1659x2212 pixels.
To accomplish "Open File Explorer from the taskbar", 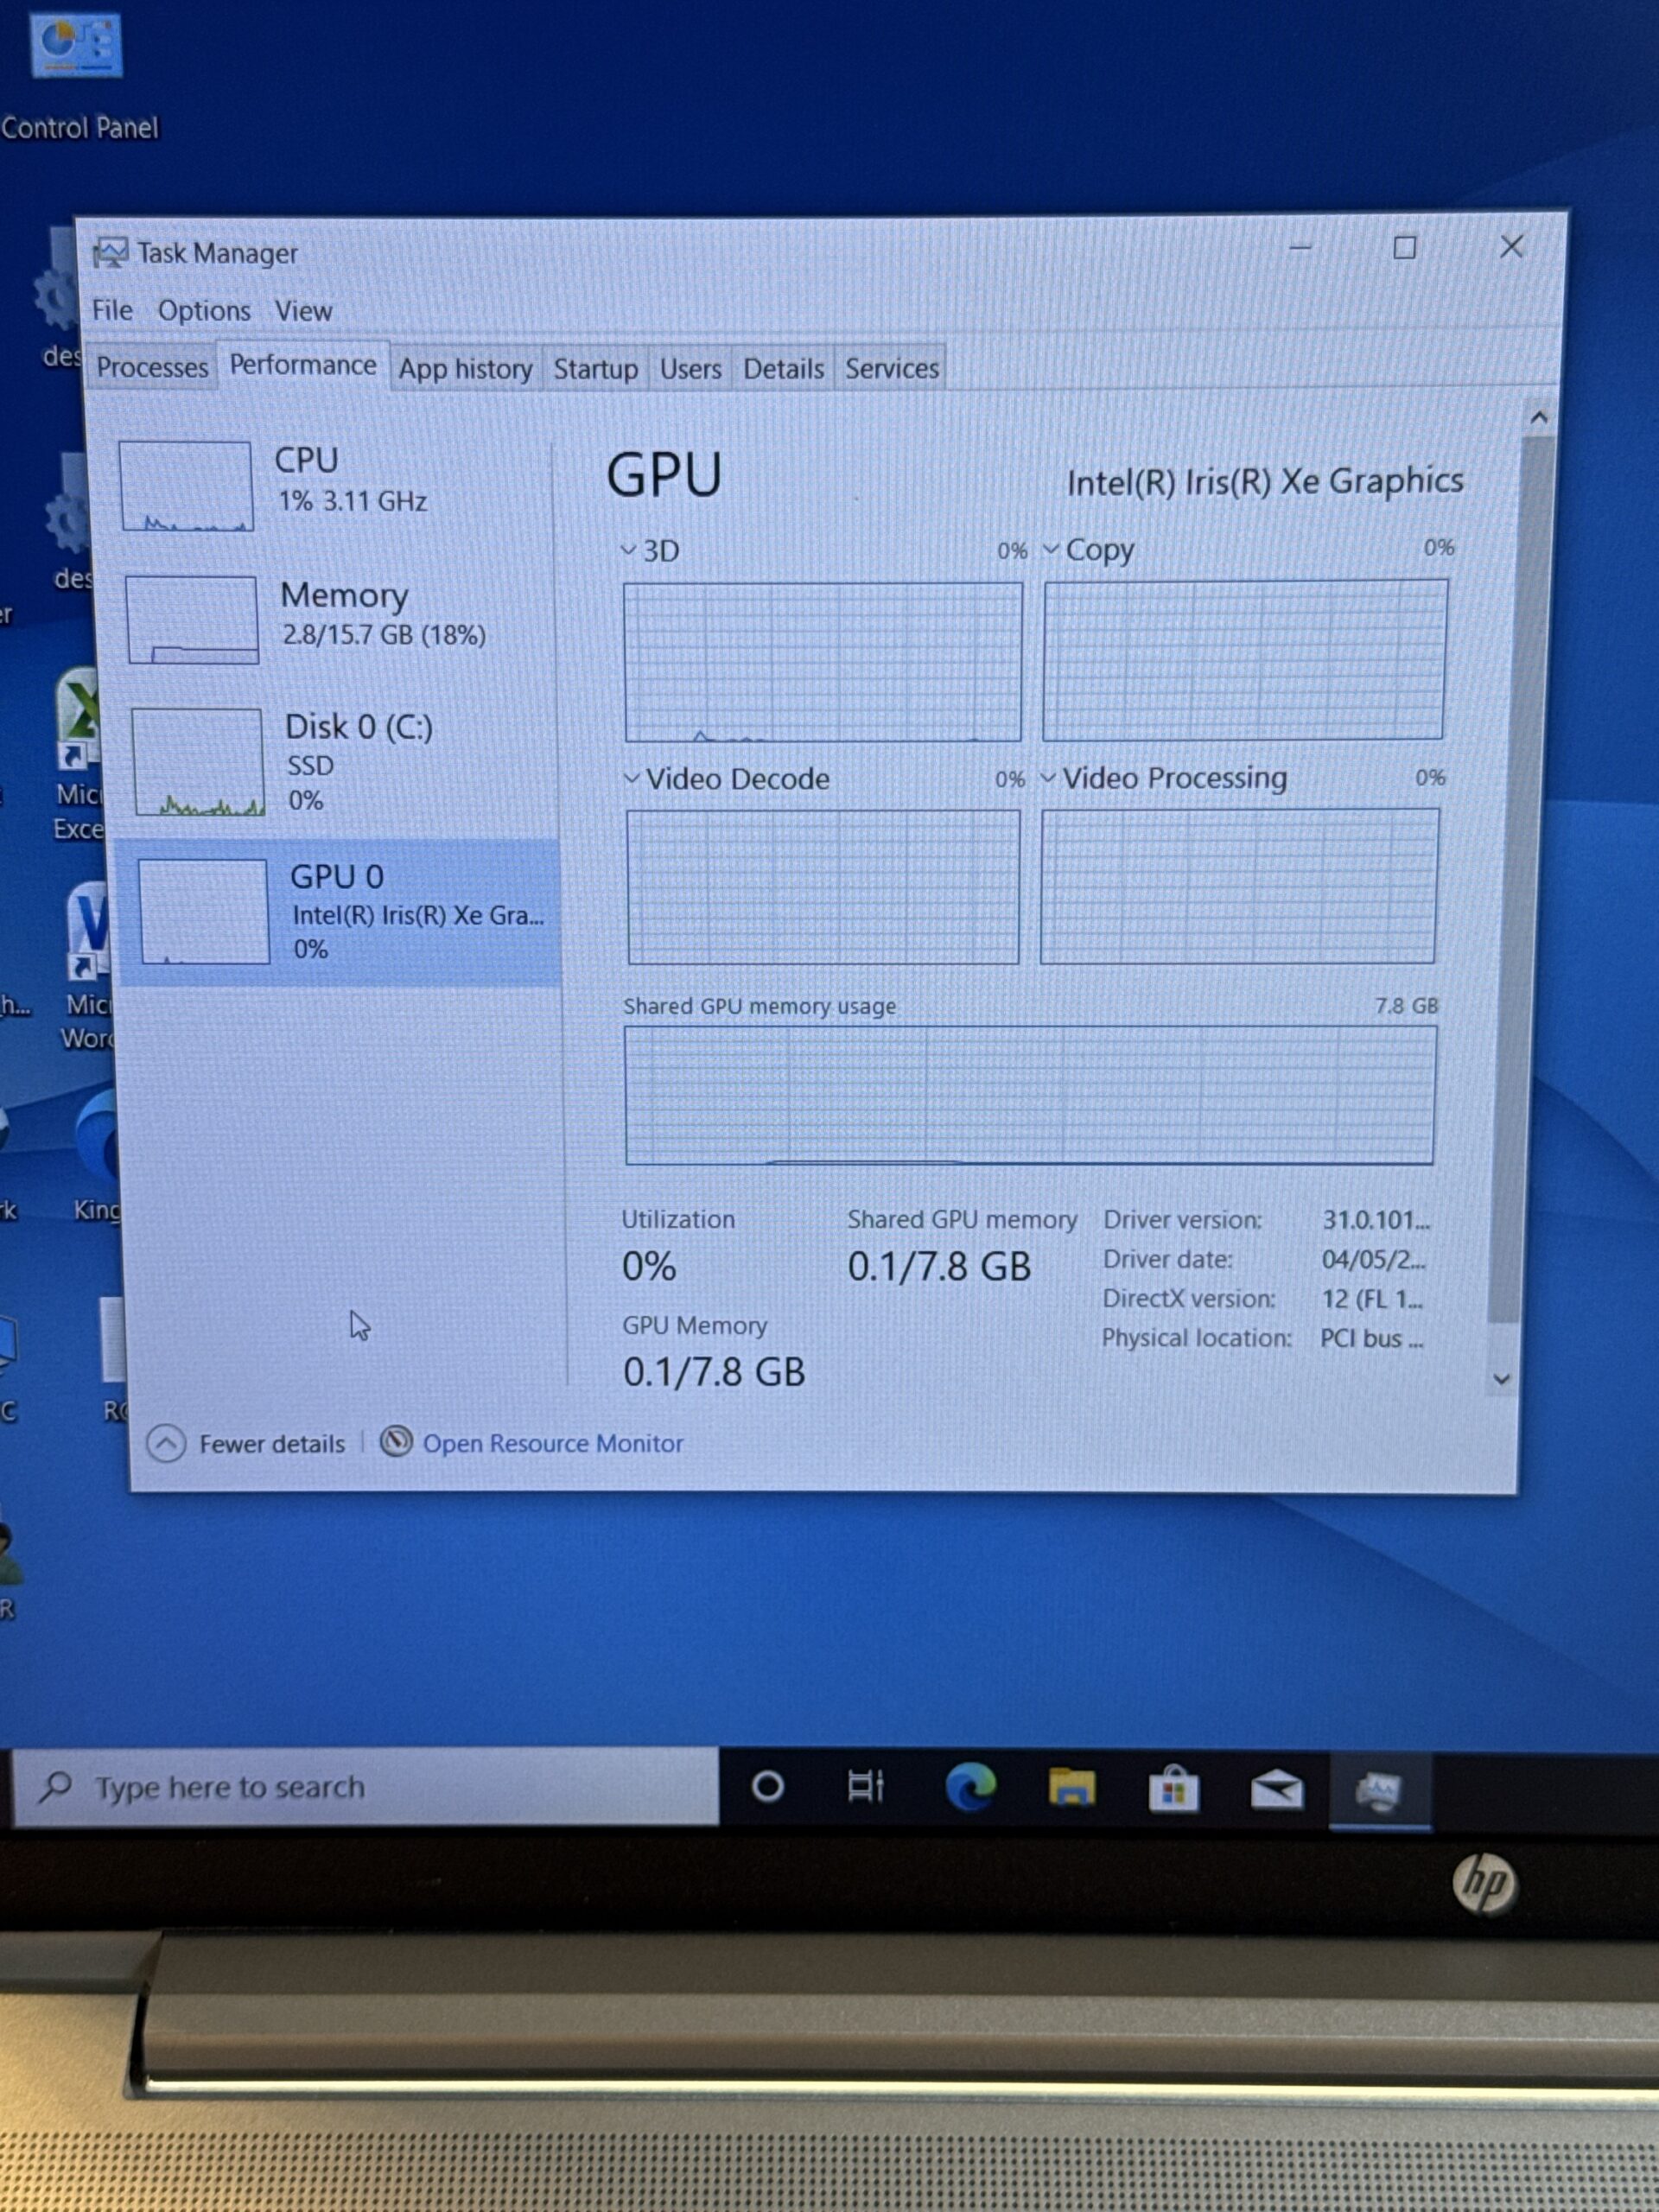I will (x=1072, y=1787).
